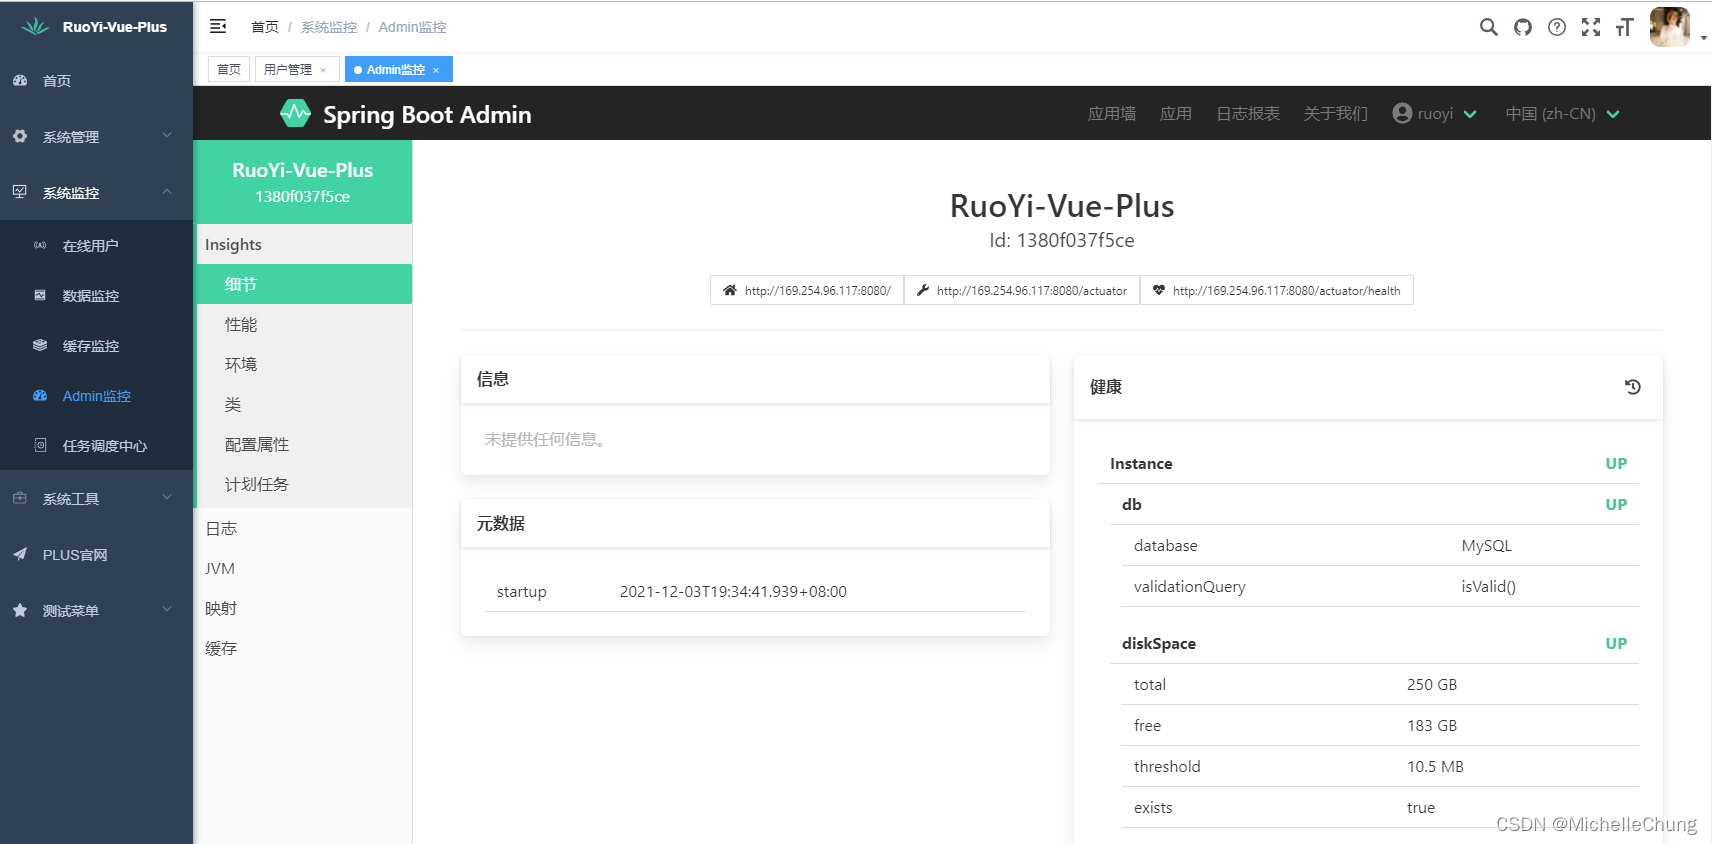
Task: Open the font size setting icon
Action: (1624, 27)
